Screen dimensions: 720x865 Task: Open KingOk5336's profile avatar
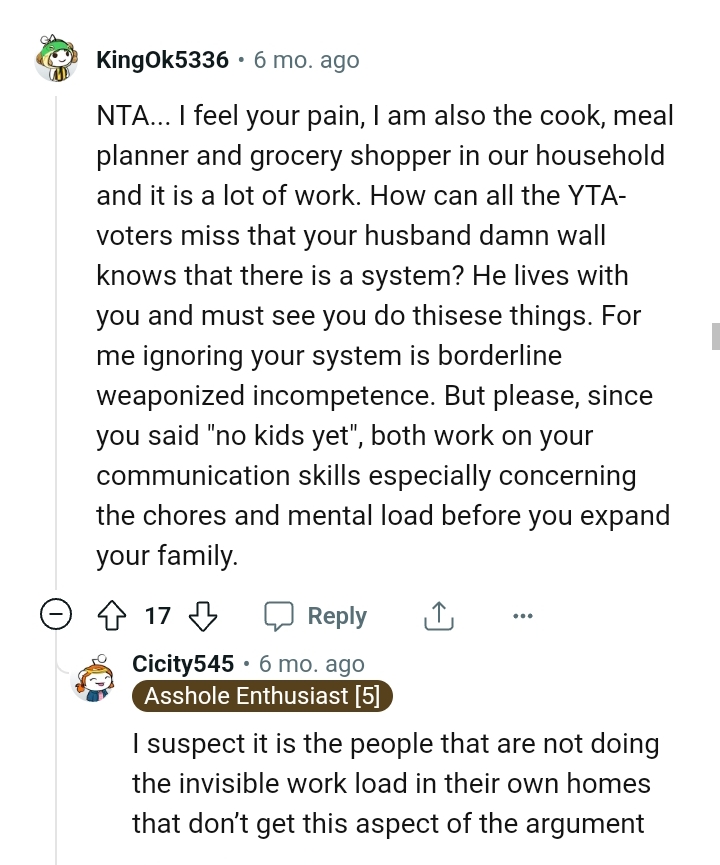[x=55, y=59]
